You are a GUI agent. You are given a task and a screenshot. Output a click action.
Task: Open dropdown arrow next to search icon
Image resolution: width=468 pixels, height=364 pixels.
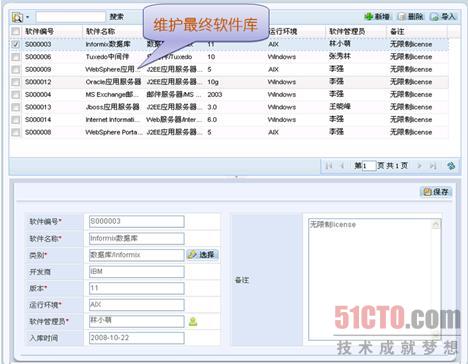tap(27, 17)
